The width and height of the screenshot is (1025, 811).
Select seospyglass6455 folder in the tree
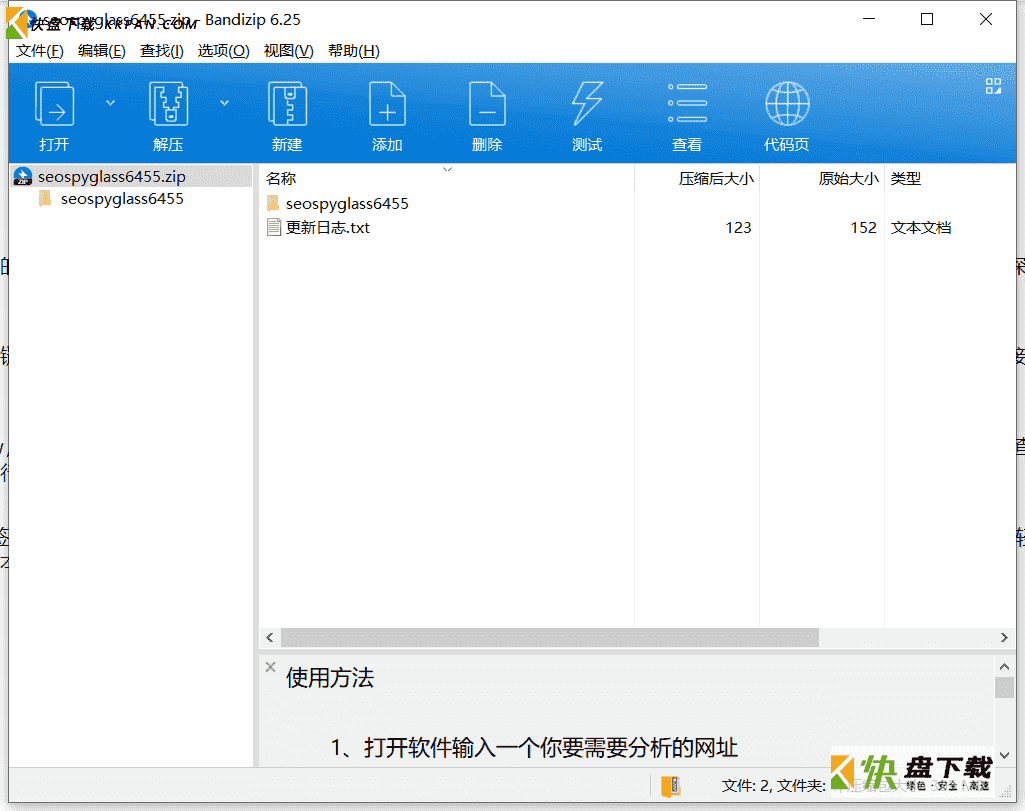(122, 199)
